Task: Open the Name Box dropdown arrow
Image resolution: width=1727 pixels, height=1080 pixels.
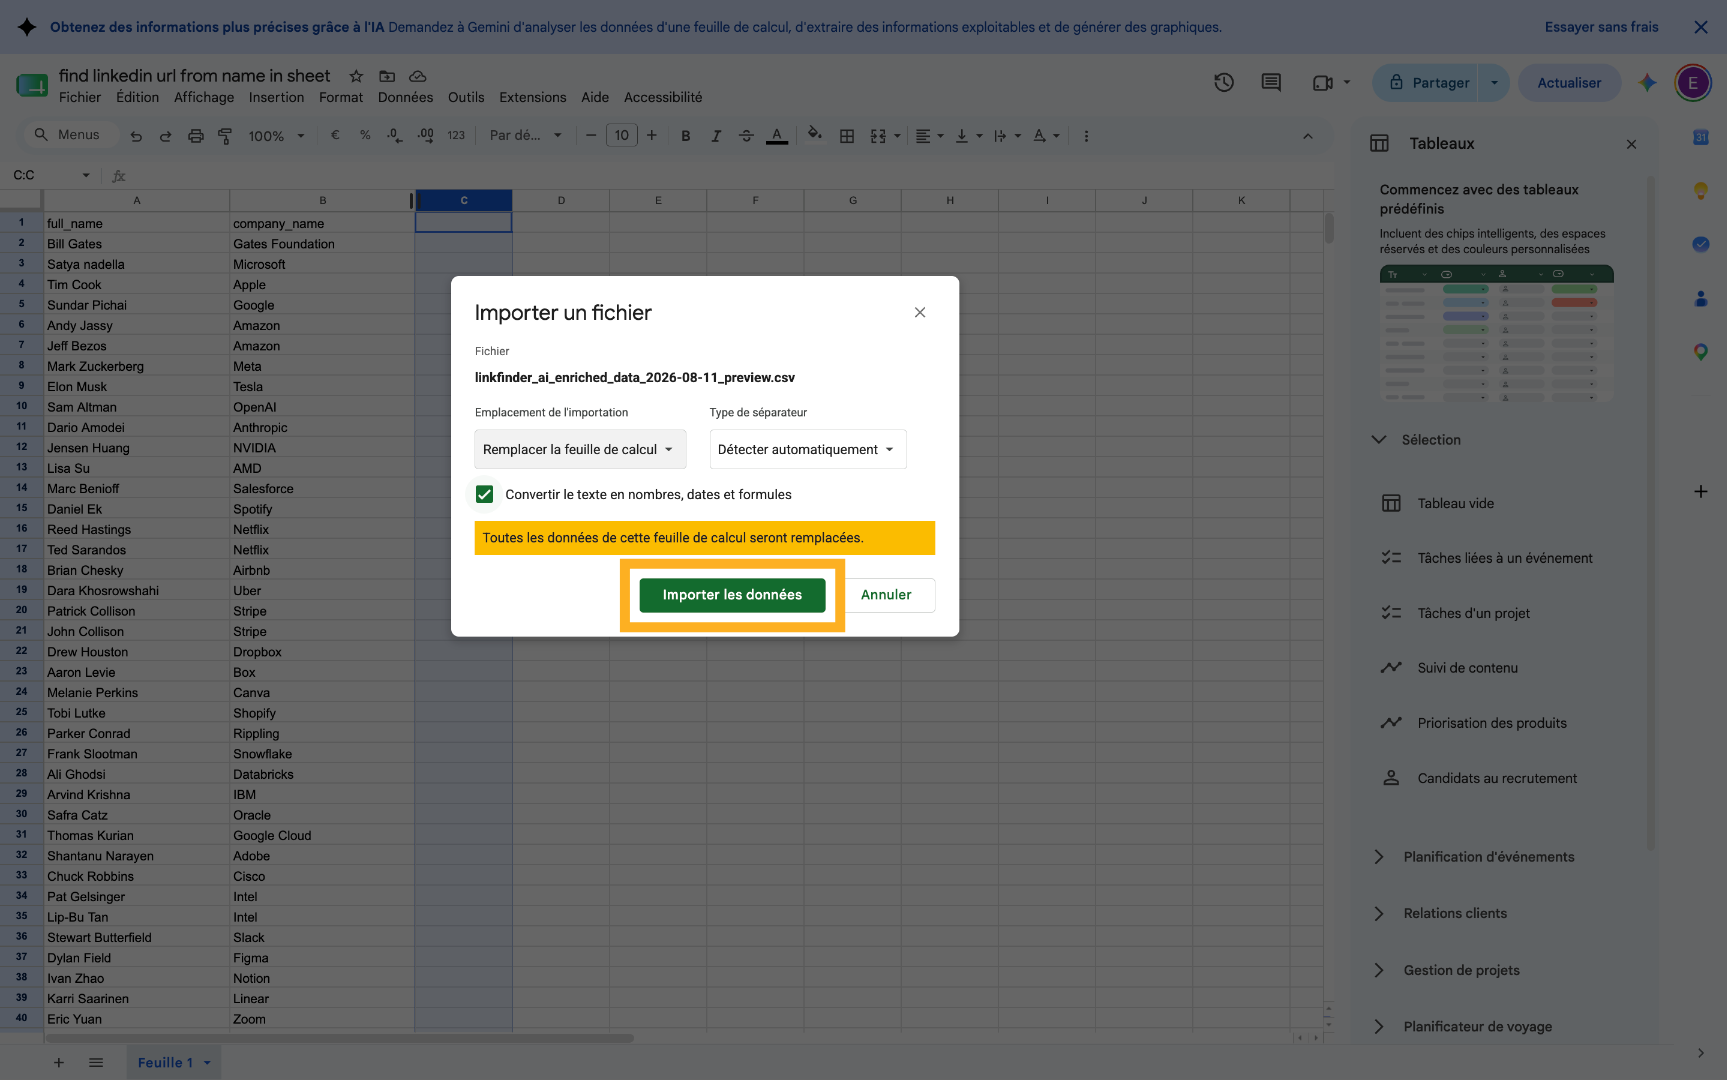Action: click(86, 176)
